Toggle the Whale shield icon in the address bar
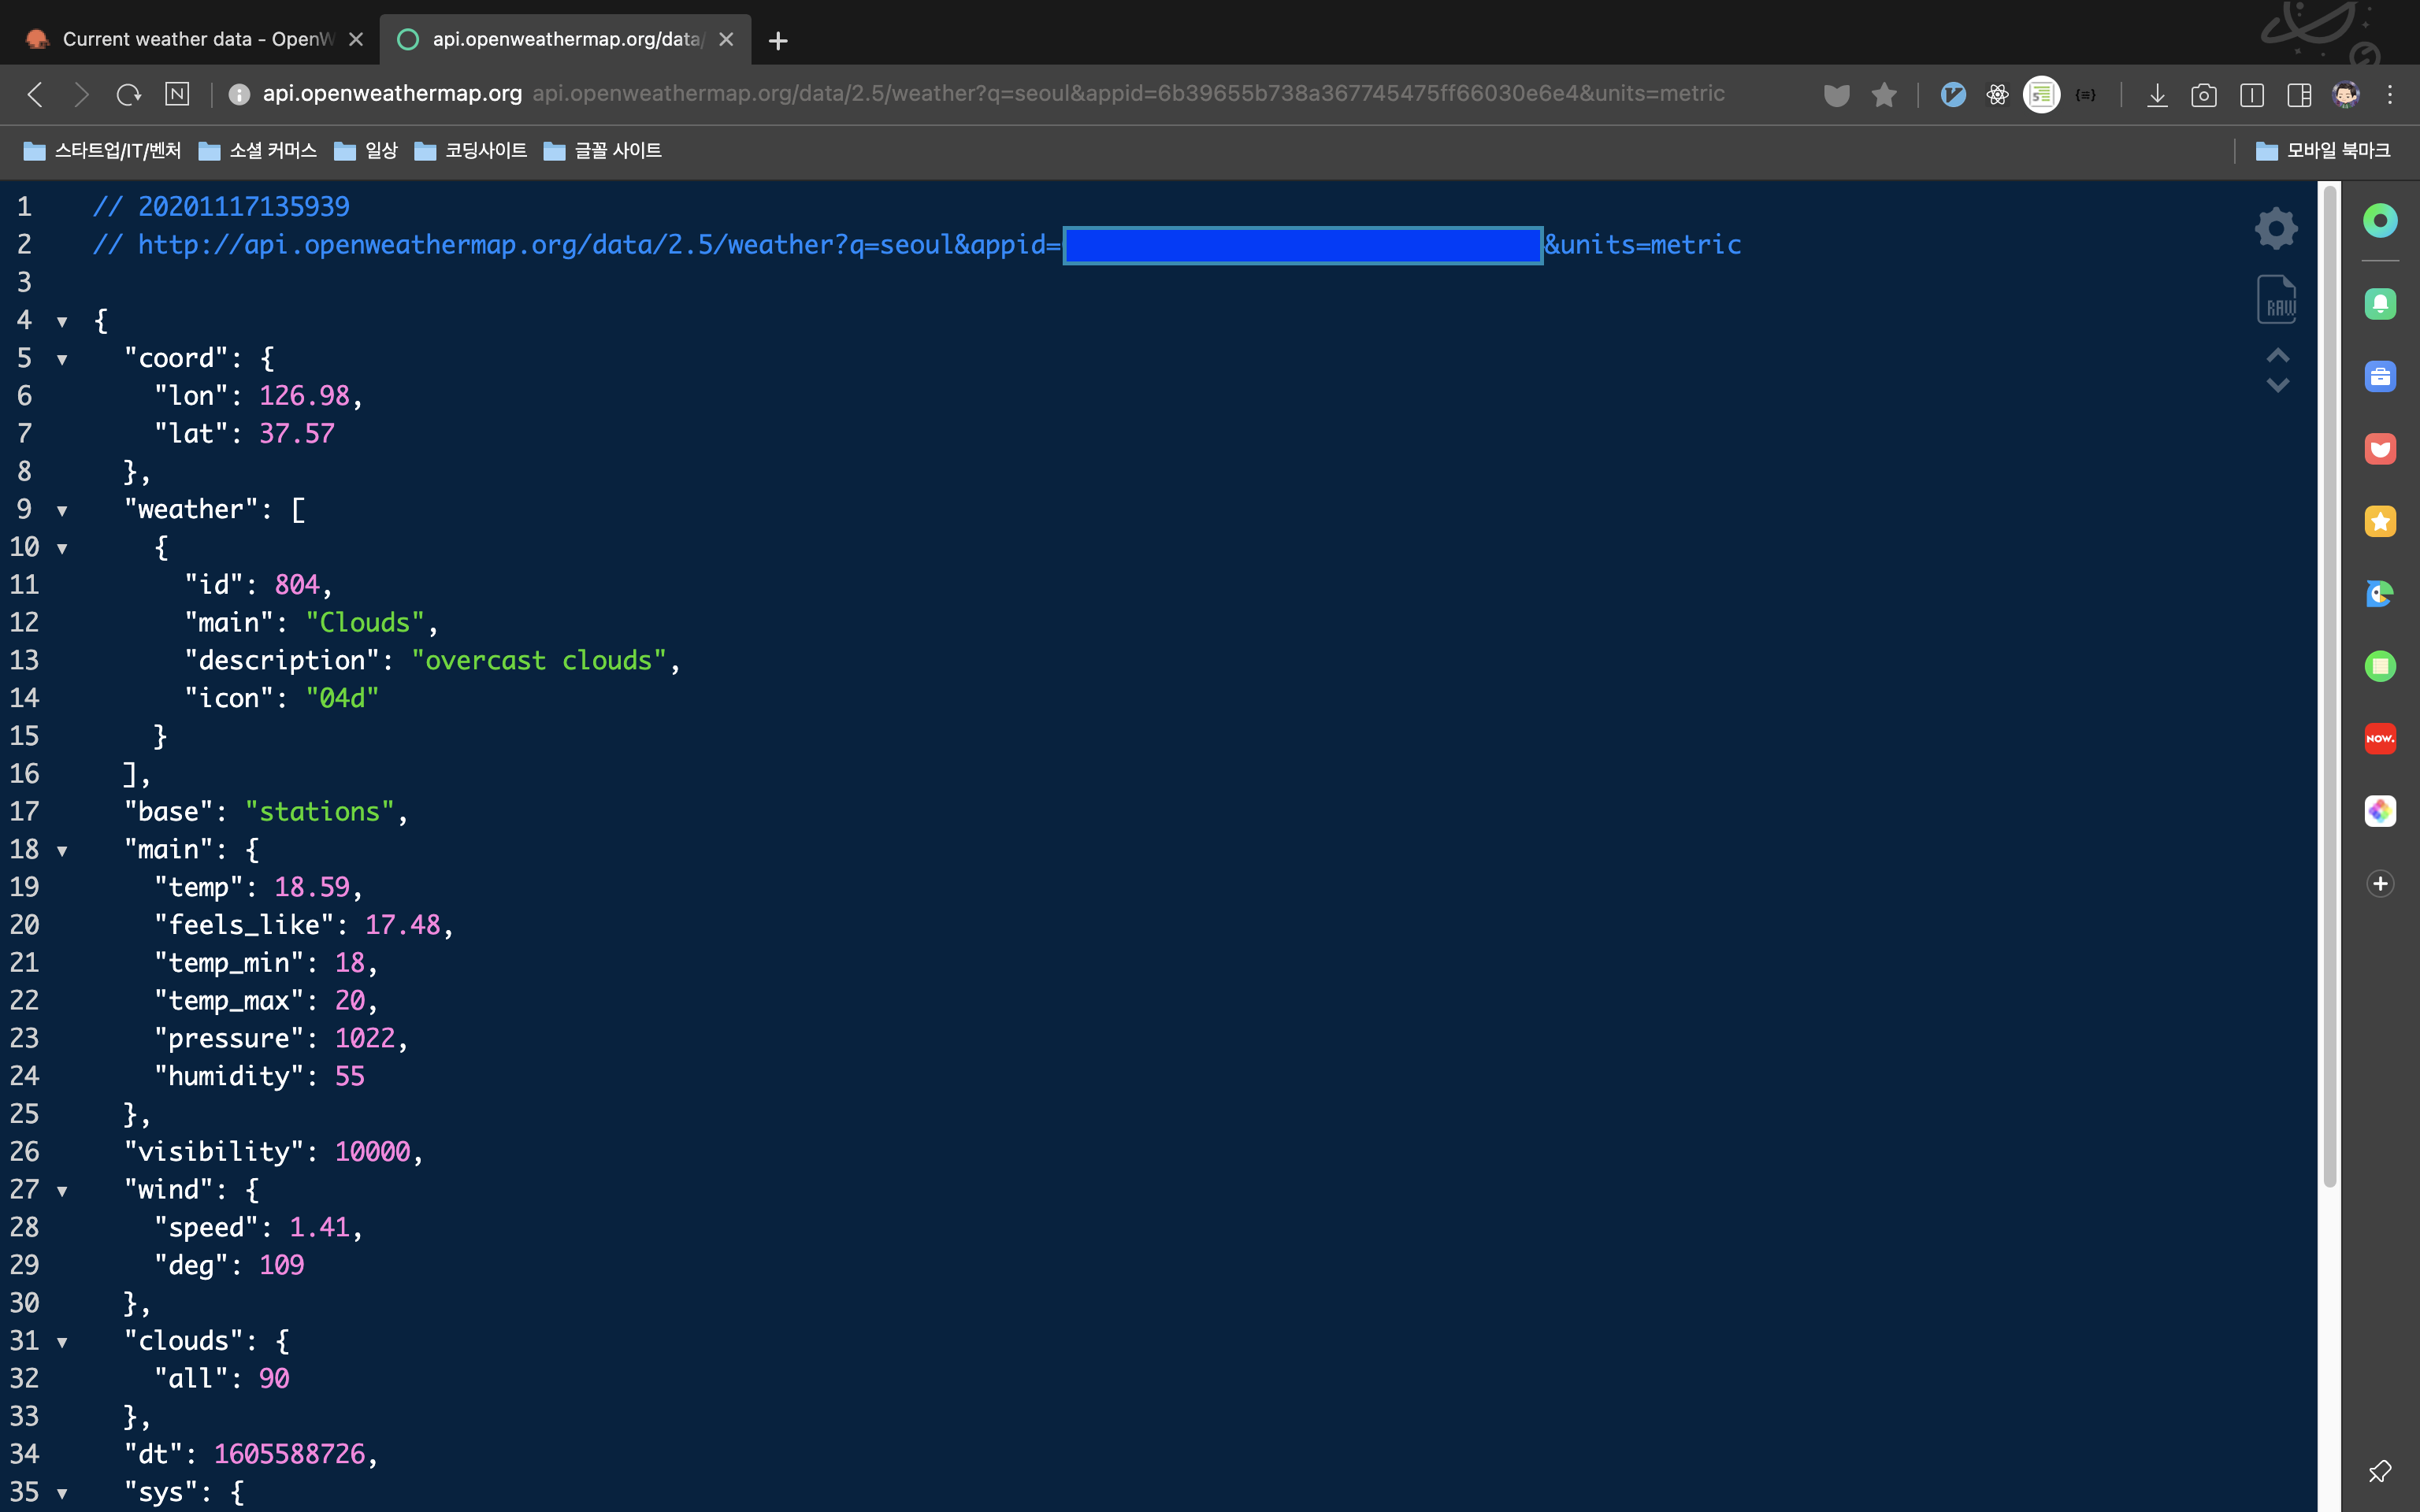Image resolution: width=2420 pixels, height=1512 pixels. pyautogui.click(x=1836, y=94)
